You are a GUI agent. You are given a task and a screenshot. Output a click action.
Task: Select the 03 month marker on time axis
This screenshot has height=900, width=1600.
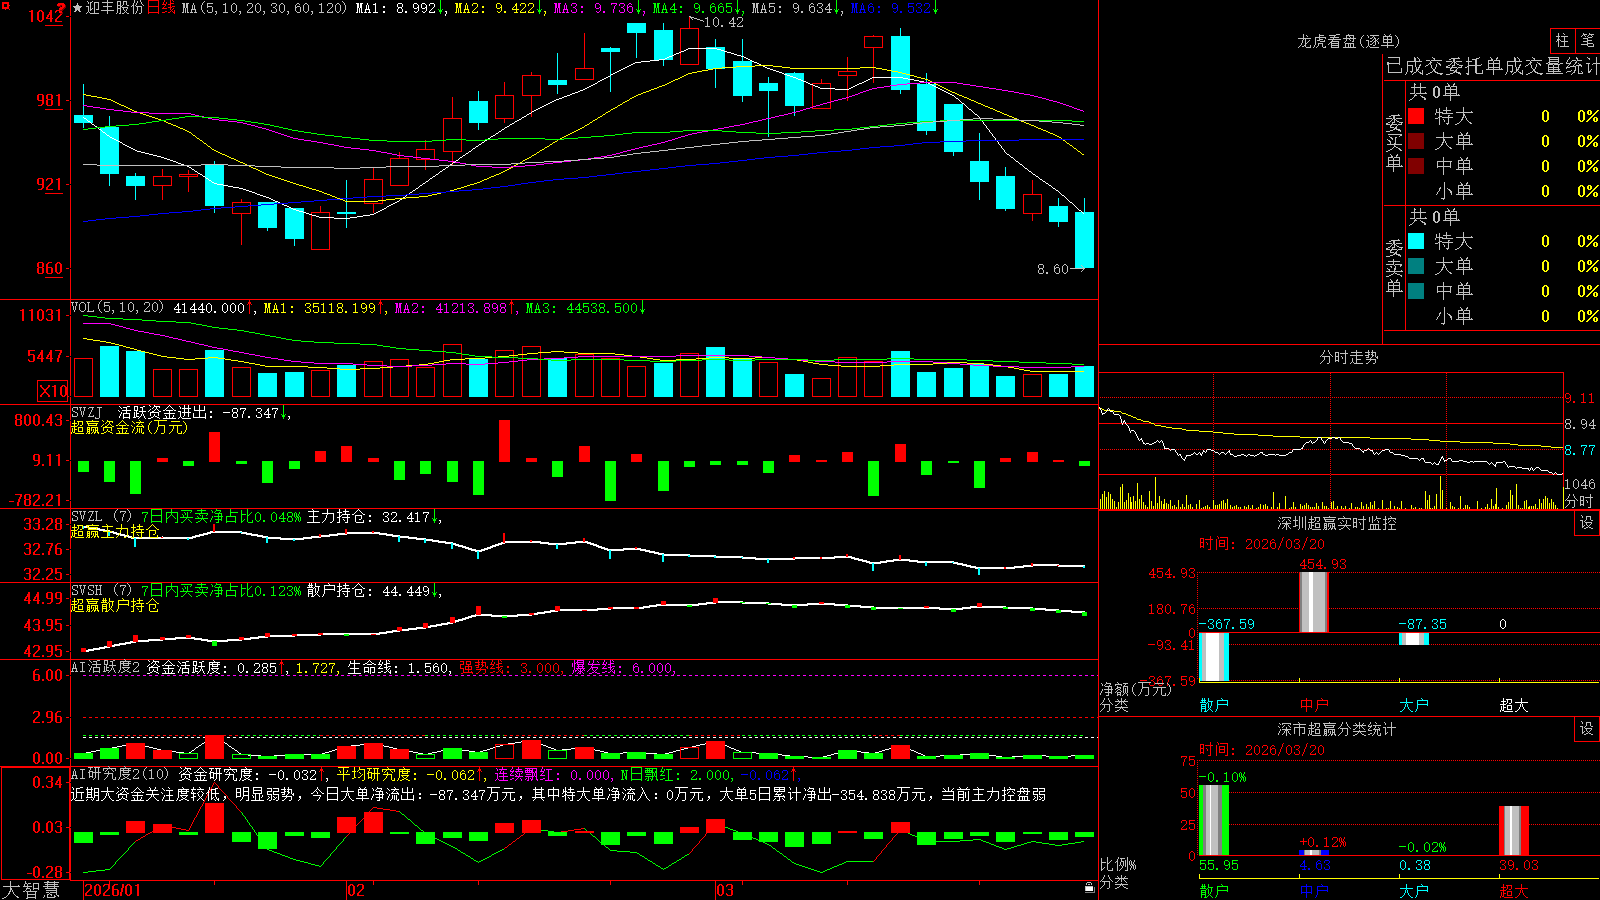pyautogui.click(x=725, y=890)
